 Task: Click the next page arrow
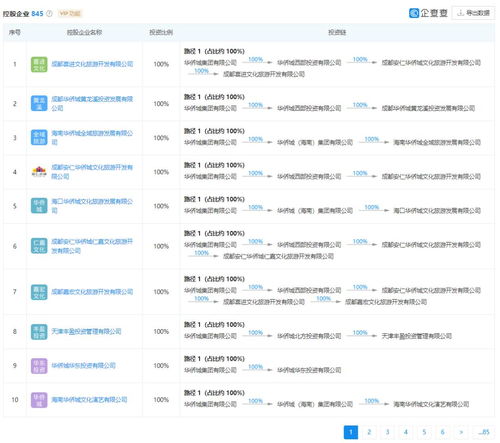tap(461, 432)
